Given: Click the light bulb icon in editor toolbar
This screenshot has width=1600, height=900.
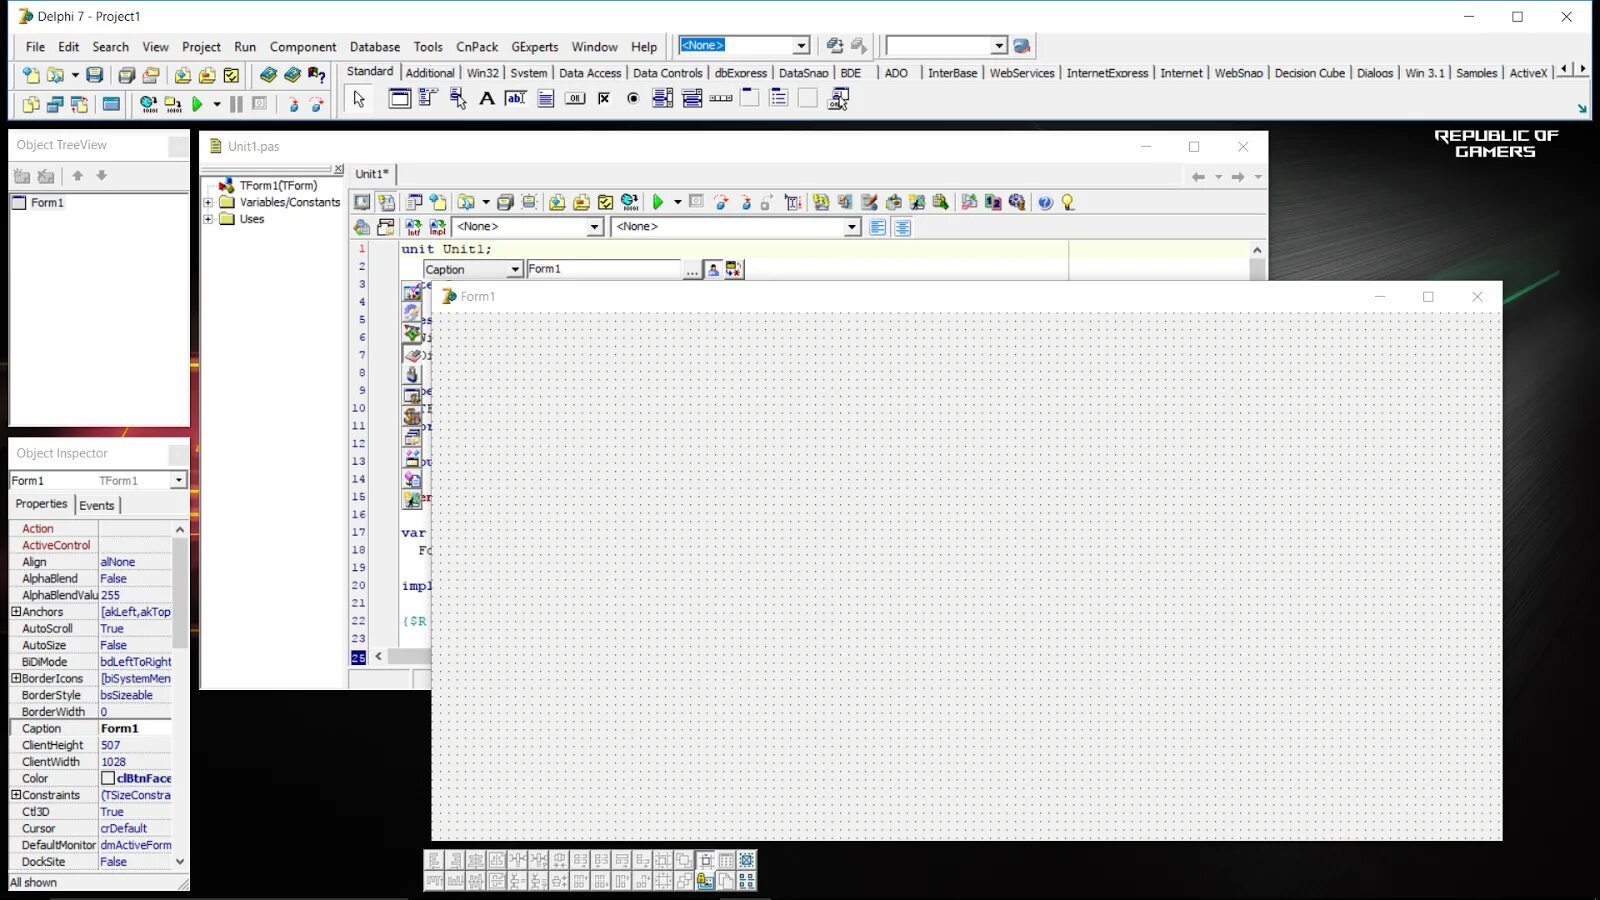Looking at the screenshot, I should coord(1068,202).
